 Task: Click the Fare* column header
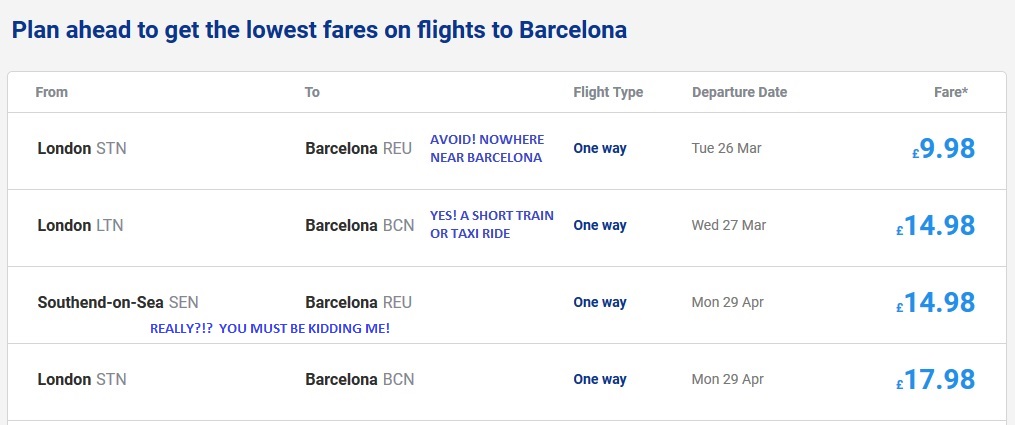click(x=950, y=92)
